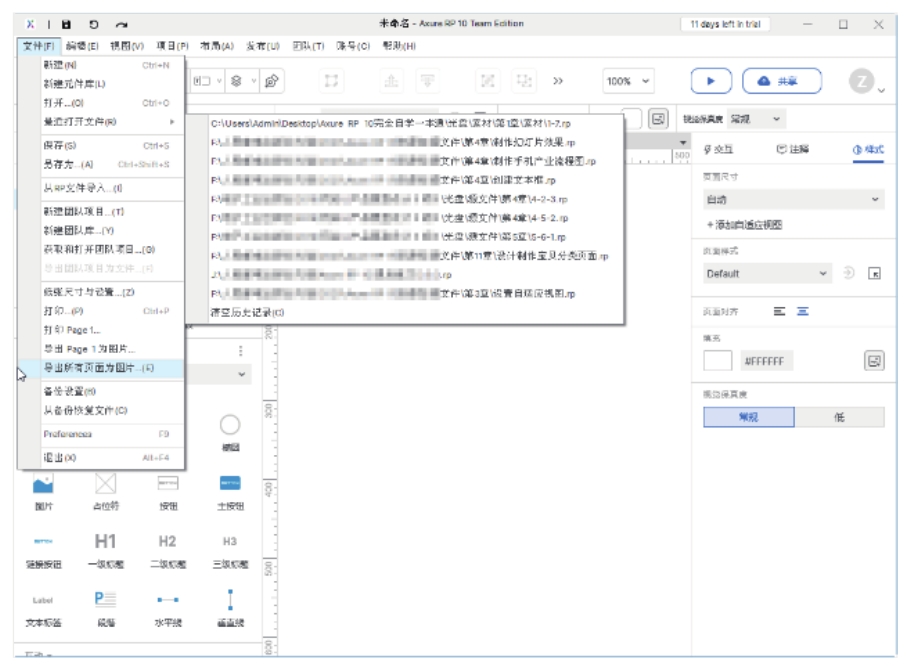The width and height of the screenshot is (906, 666).
Task: Open the Default page style dropdown
Action: click(x=767, y=273)
